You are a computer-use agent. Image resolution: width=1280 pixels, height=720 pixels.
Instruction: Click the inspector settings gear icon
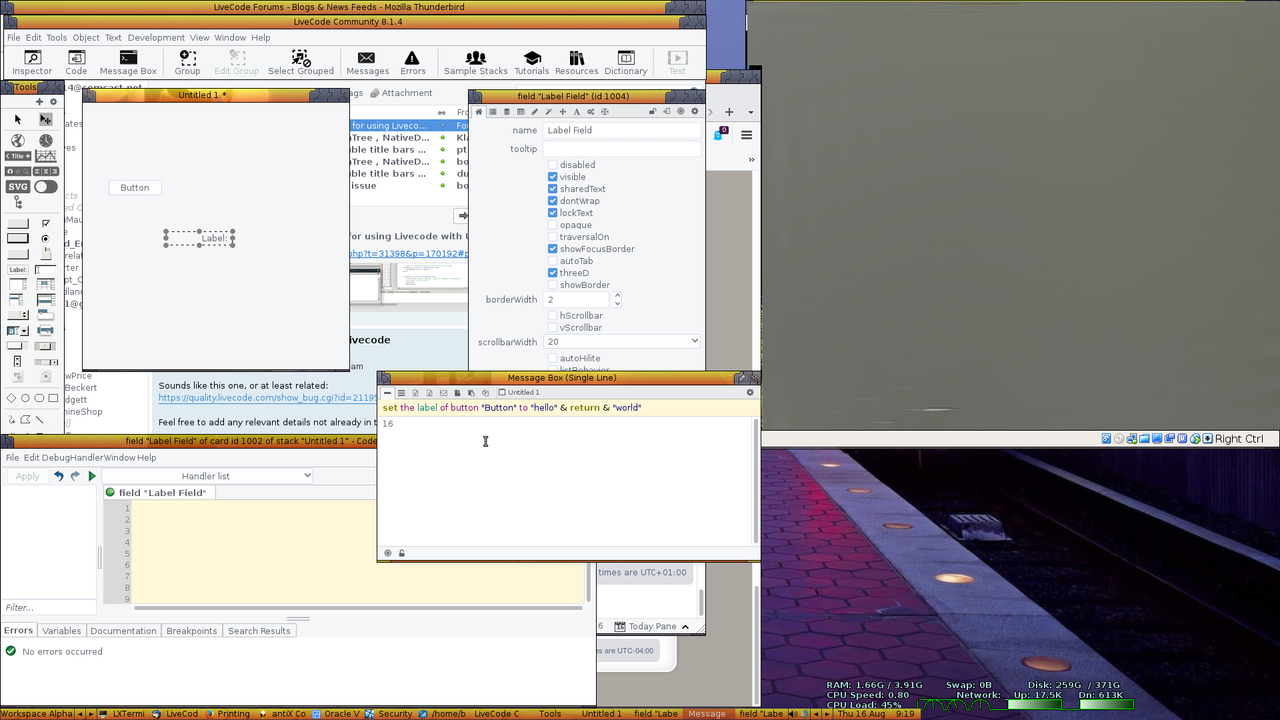point(695,112)
